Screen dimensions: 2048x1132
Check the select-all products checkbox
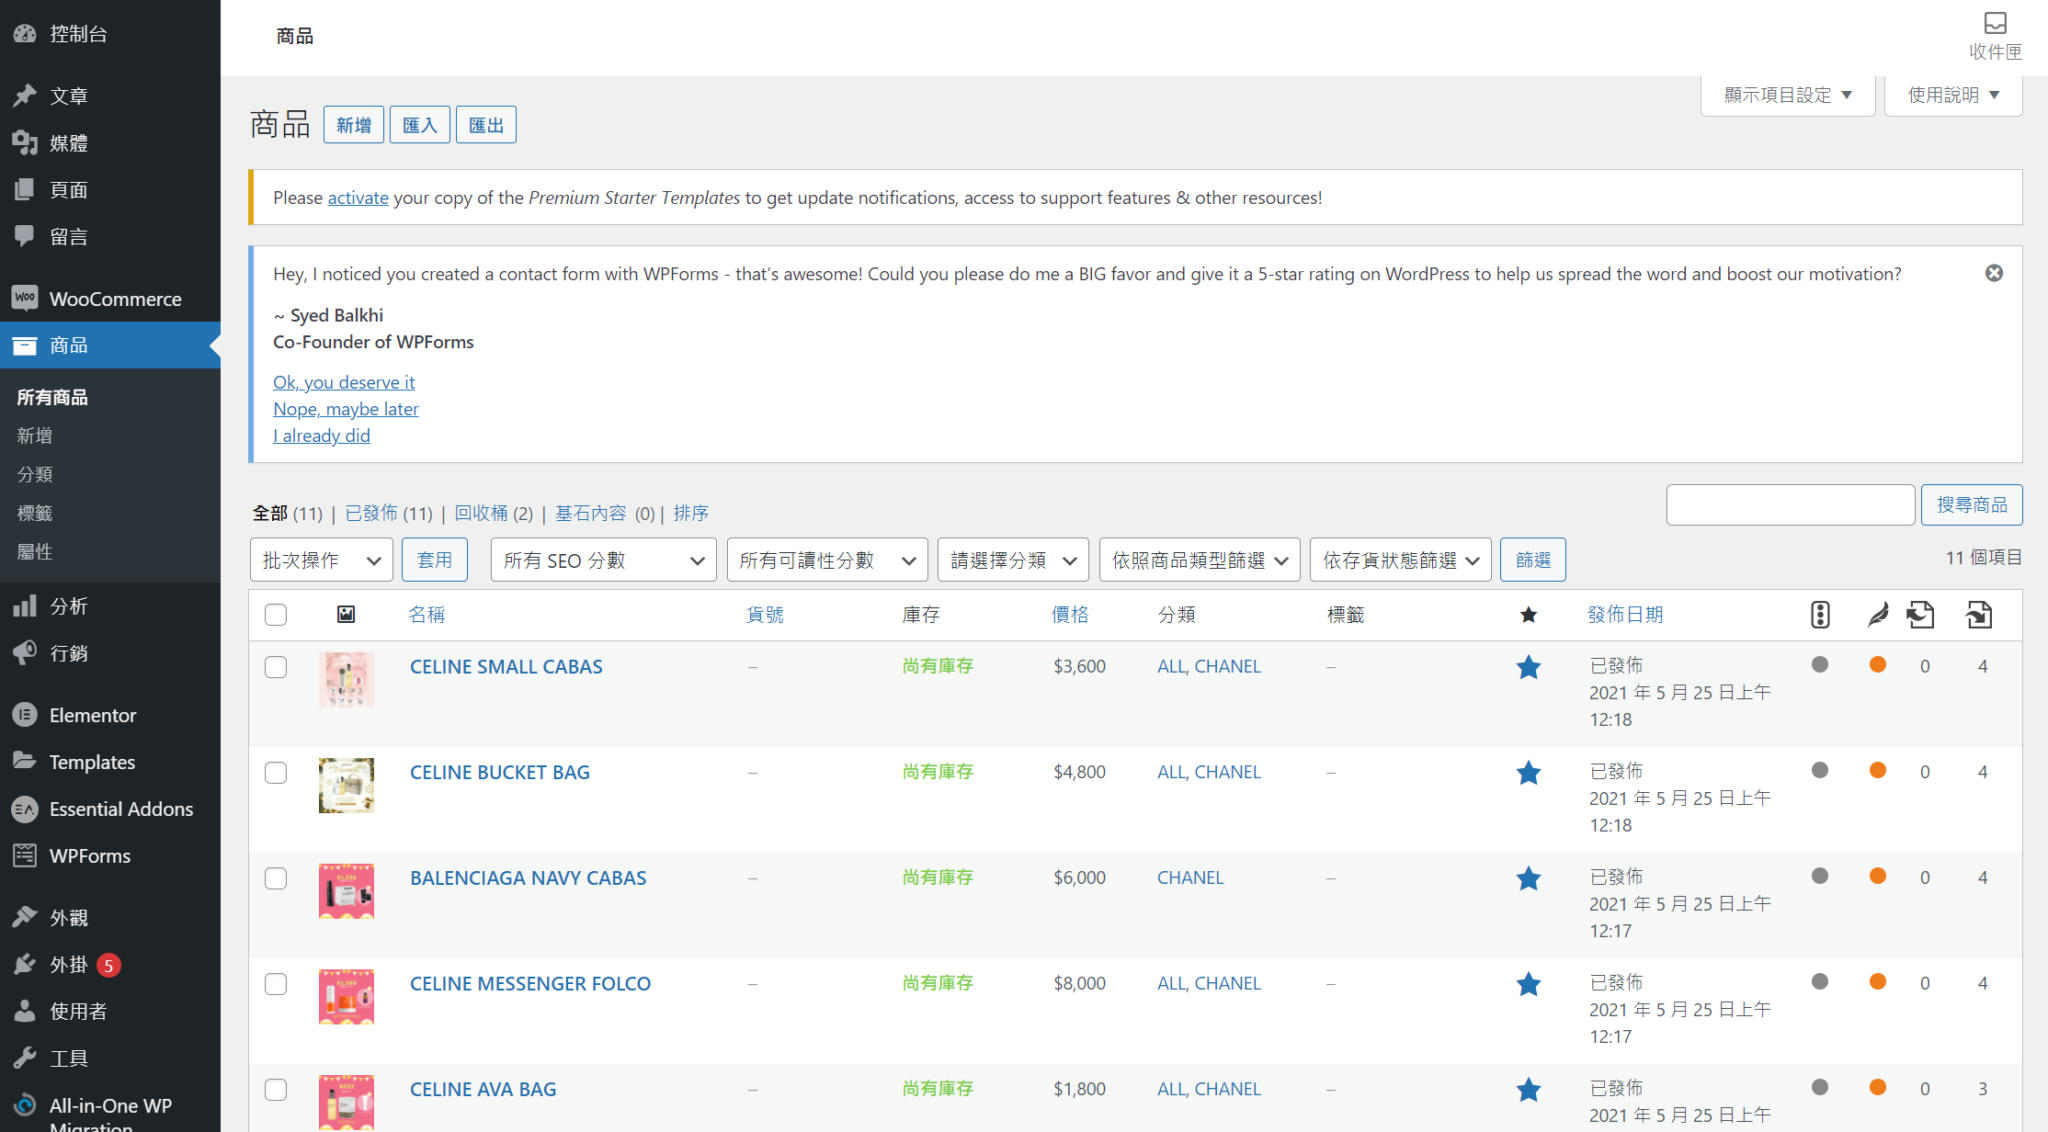pos(276,614)
